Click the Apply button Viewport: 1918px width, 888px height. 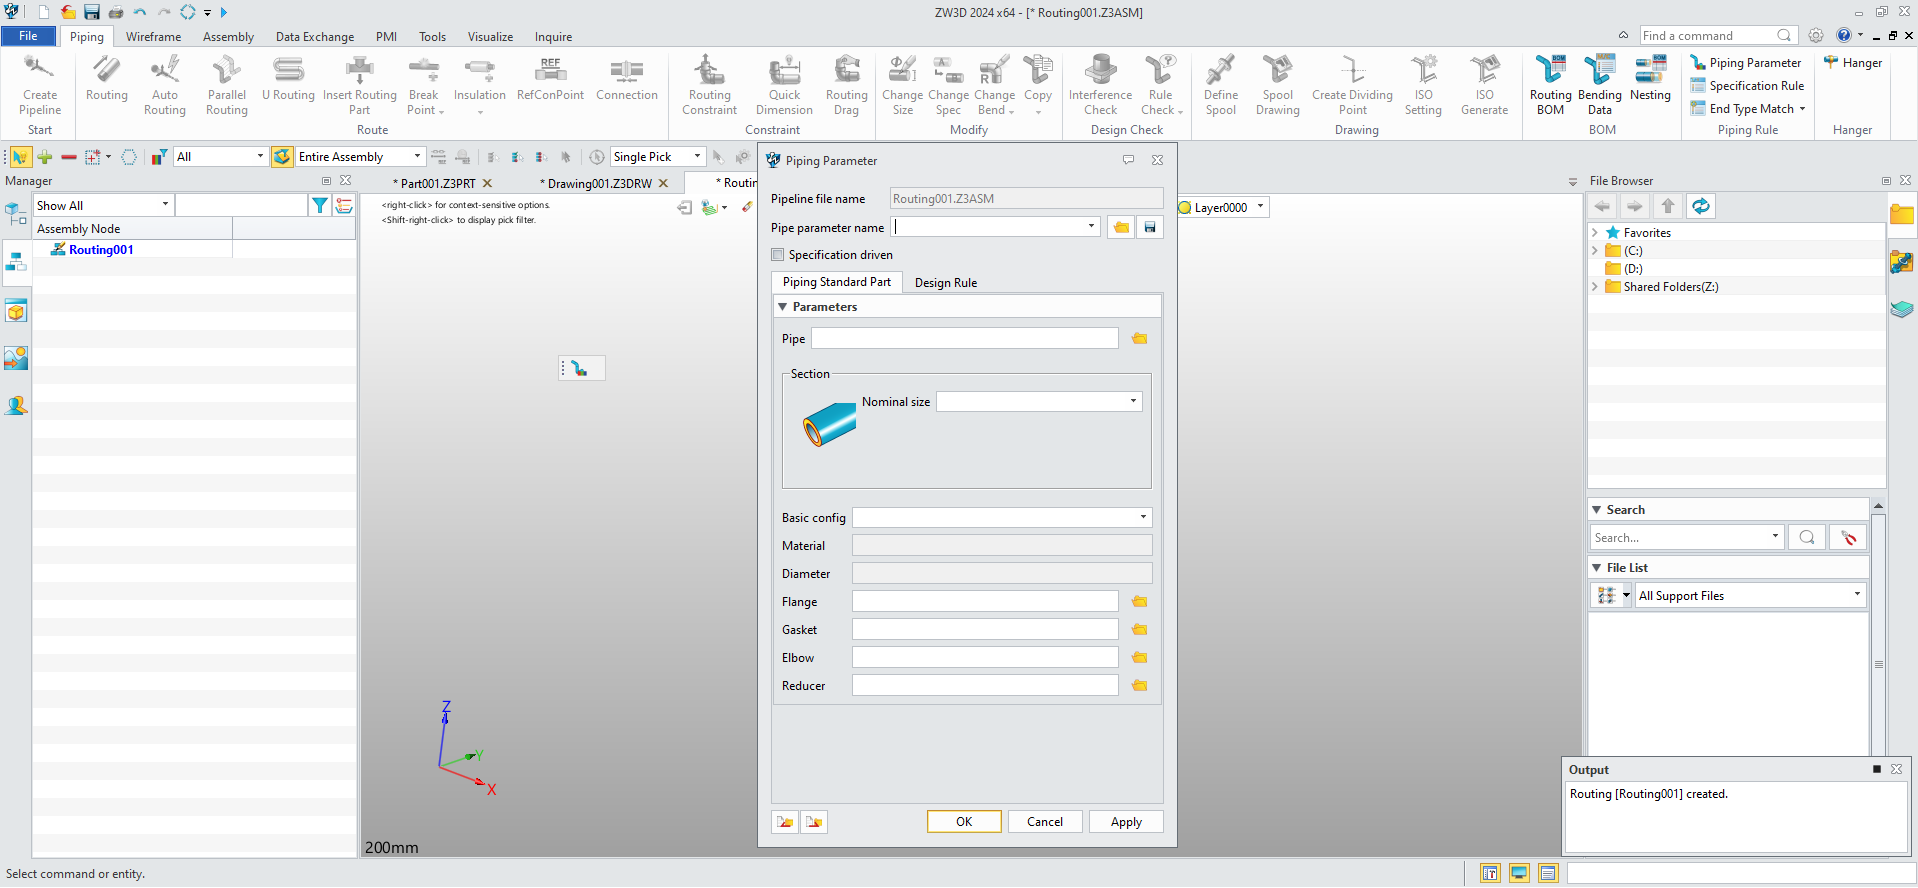1126,822
